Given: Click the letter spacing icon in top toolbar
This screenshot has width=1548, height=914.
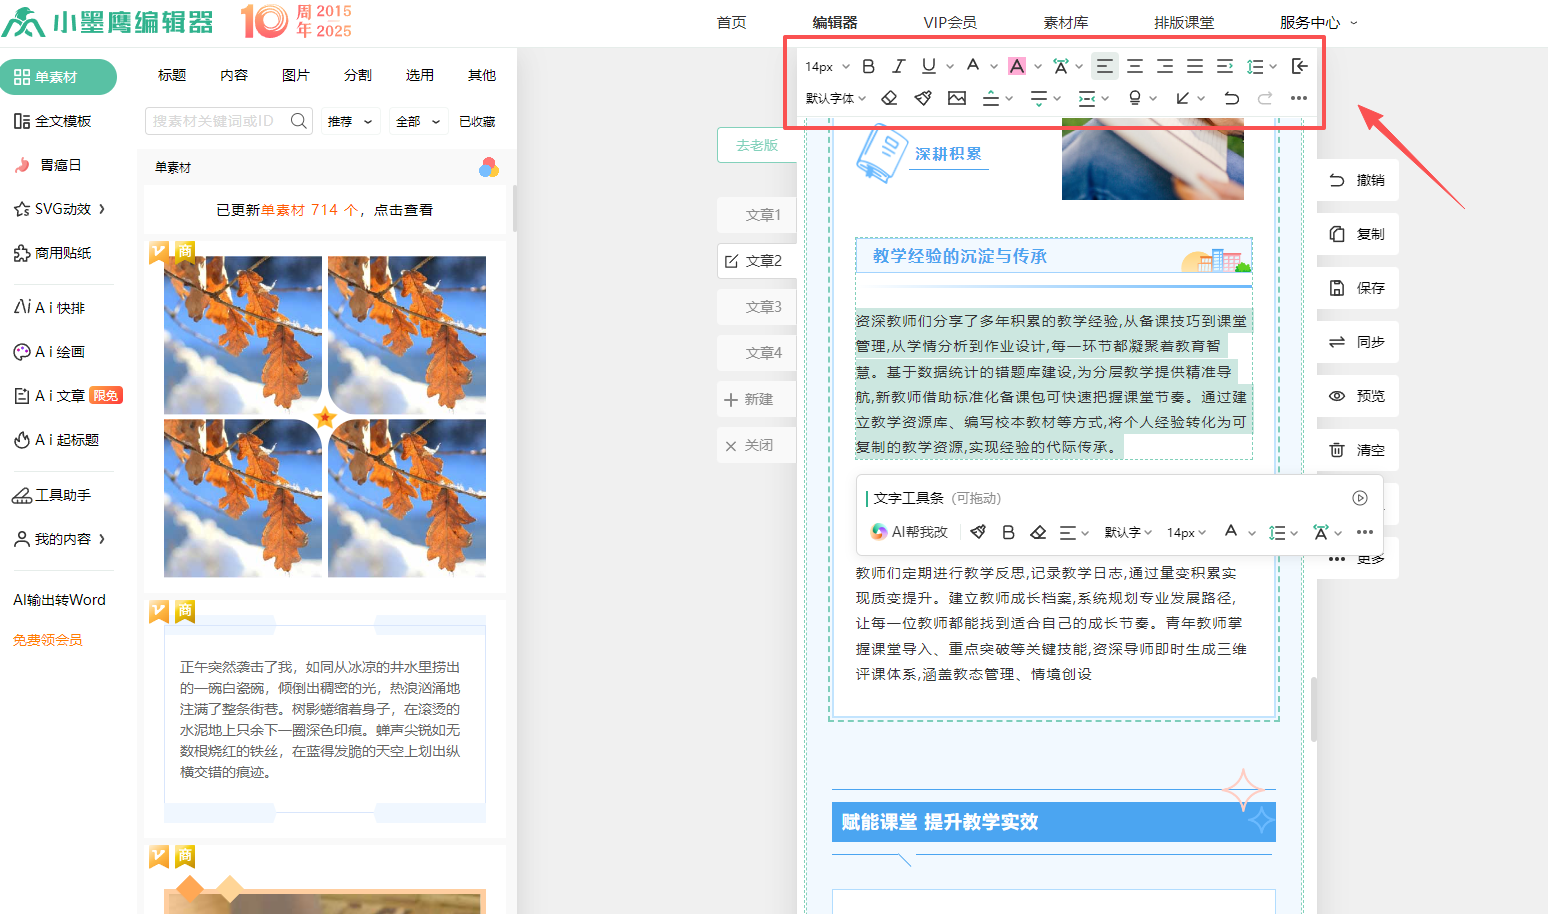Looking at the screenshot, I should [x=1061, y=66].
